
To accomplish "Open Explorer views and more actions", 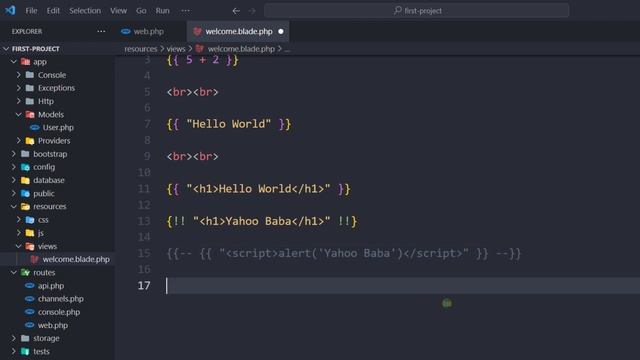I will tap(101, 31).
